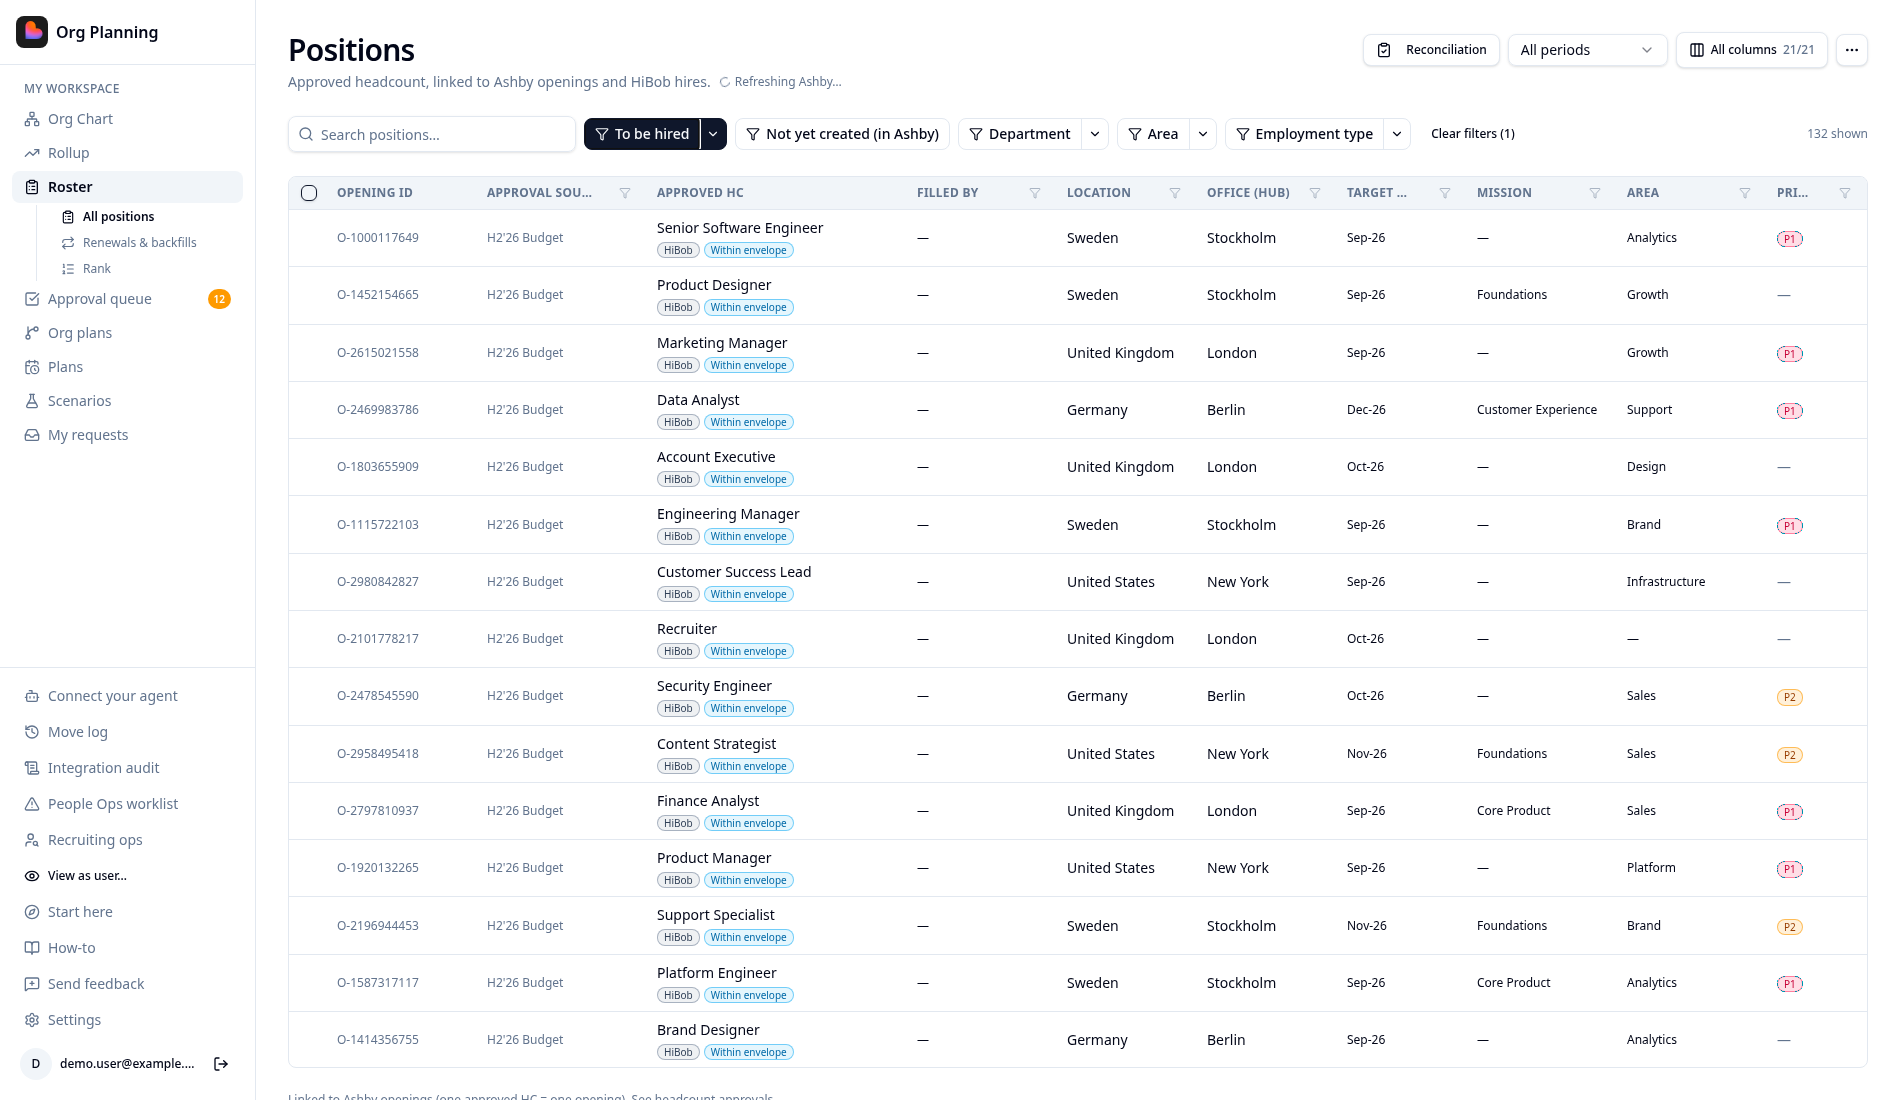
Task: Click the more options ellipsis button
Action: pos(1852,50)
